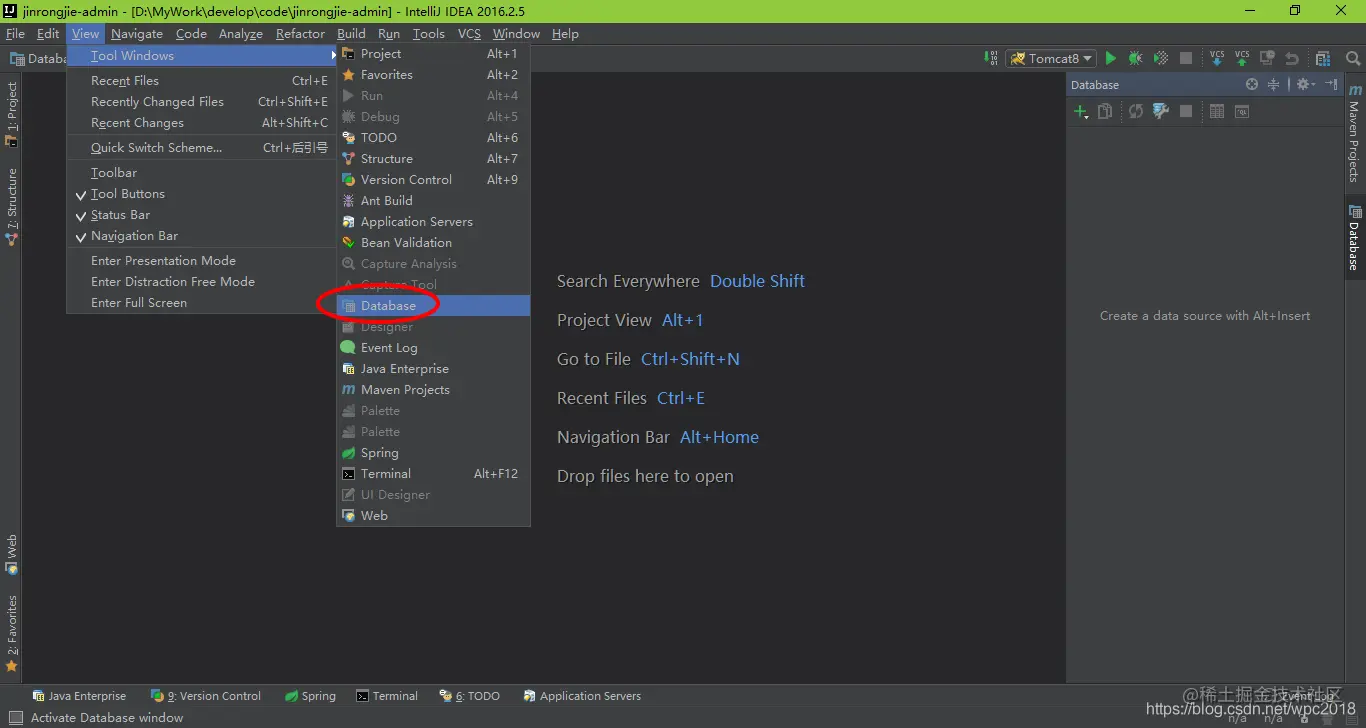Click Collapse All in Database panel

coord(1273,84)
